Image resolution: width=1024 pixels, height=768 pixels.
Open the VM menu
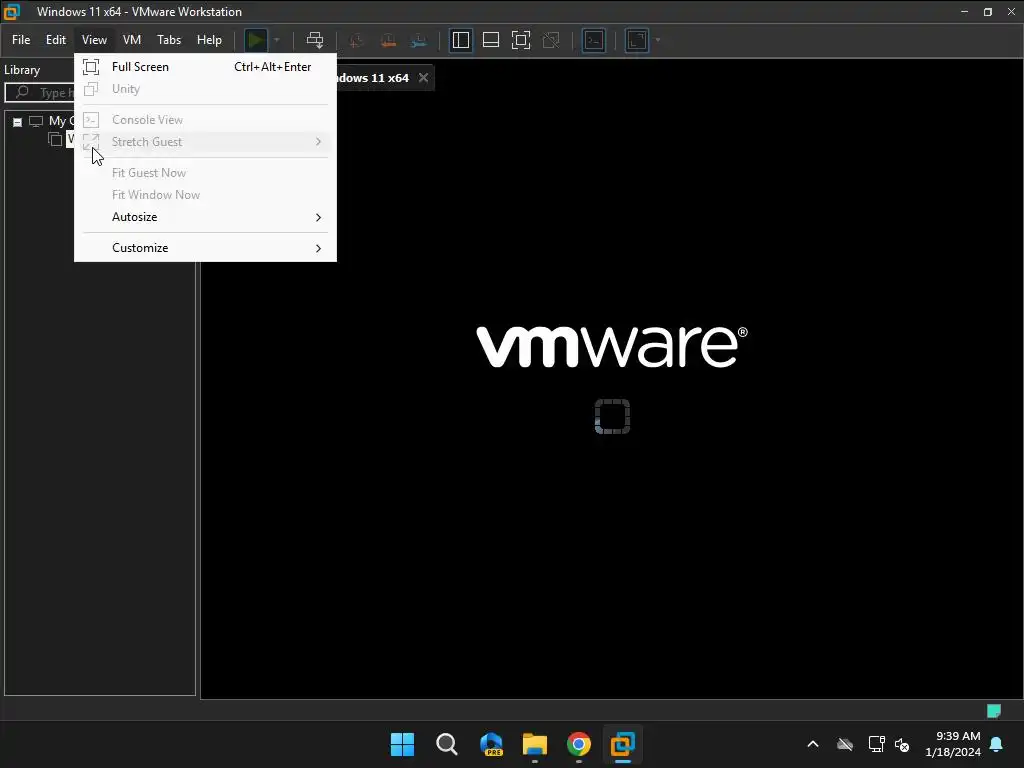point(132,40)
